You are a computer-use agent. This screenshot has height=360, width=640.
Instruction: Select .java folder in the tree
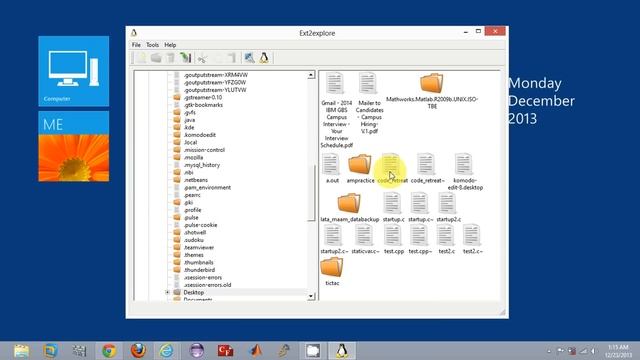[189, 120]
